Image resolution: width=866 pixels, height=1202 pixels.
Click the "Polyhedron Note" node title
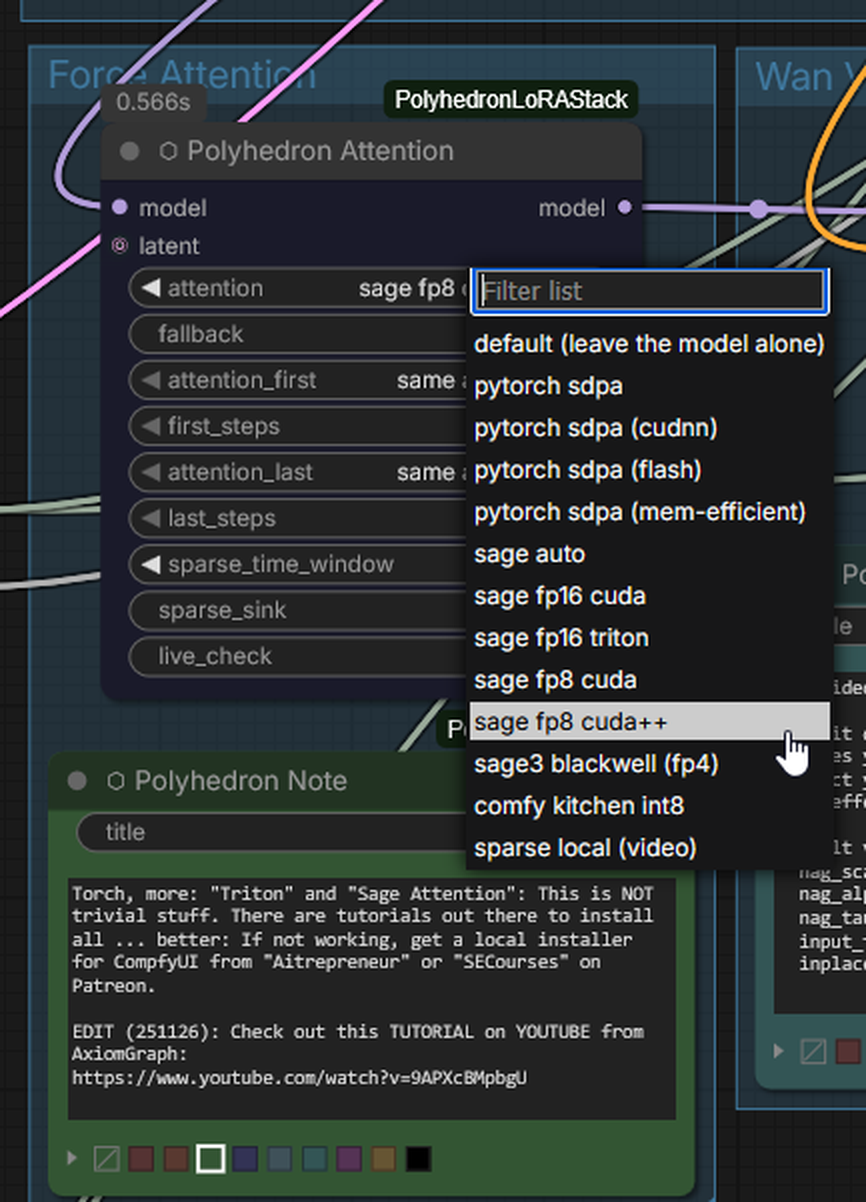[x=241, y=781]
